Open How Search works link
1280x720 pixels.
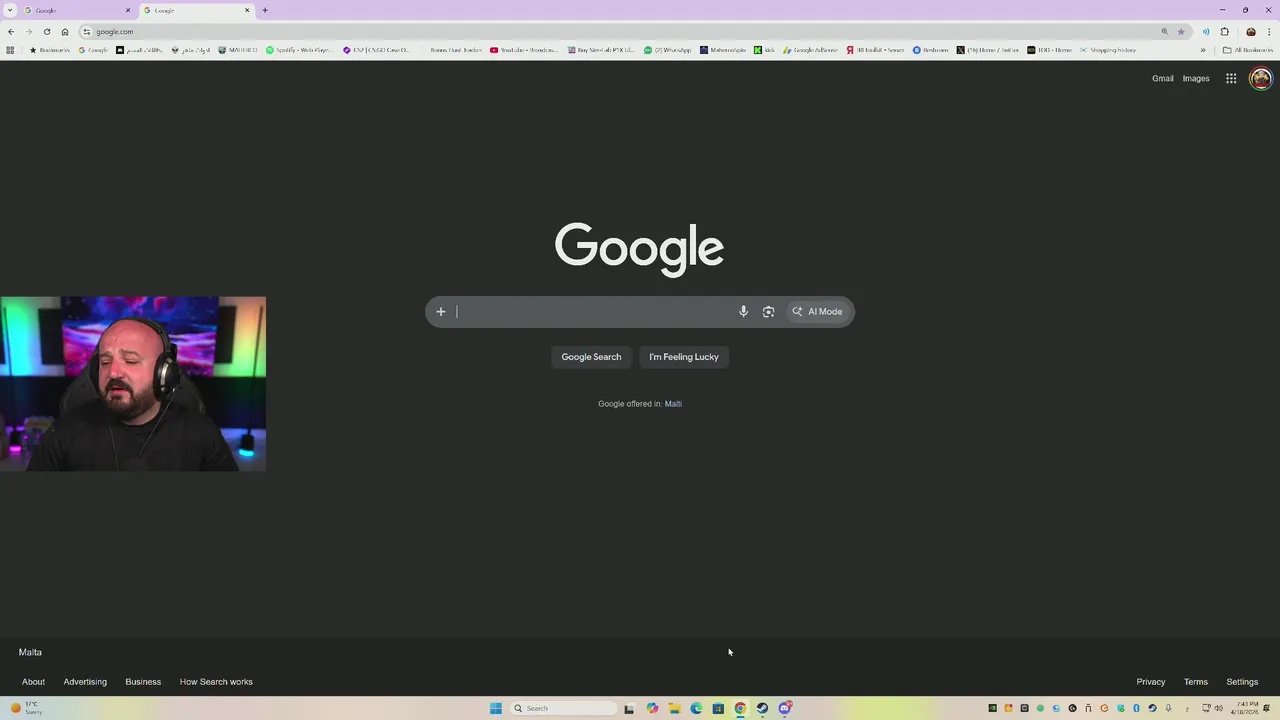pos(216,682)
